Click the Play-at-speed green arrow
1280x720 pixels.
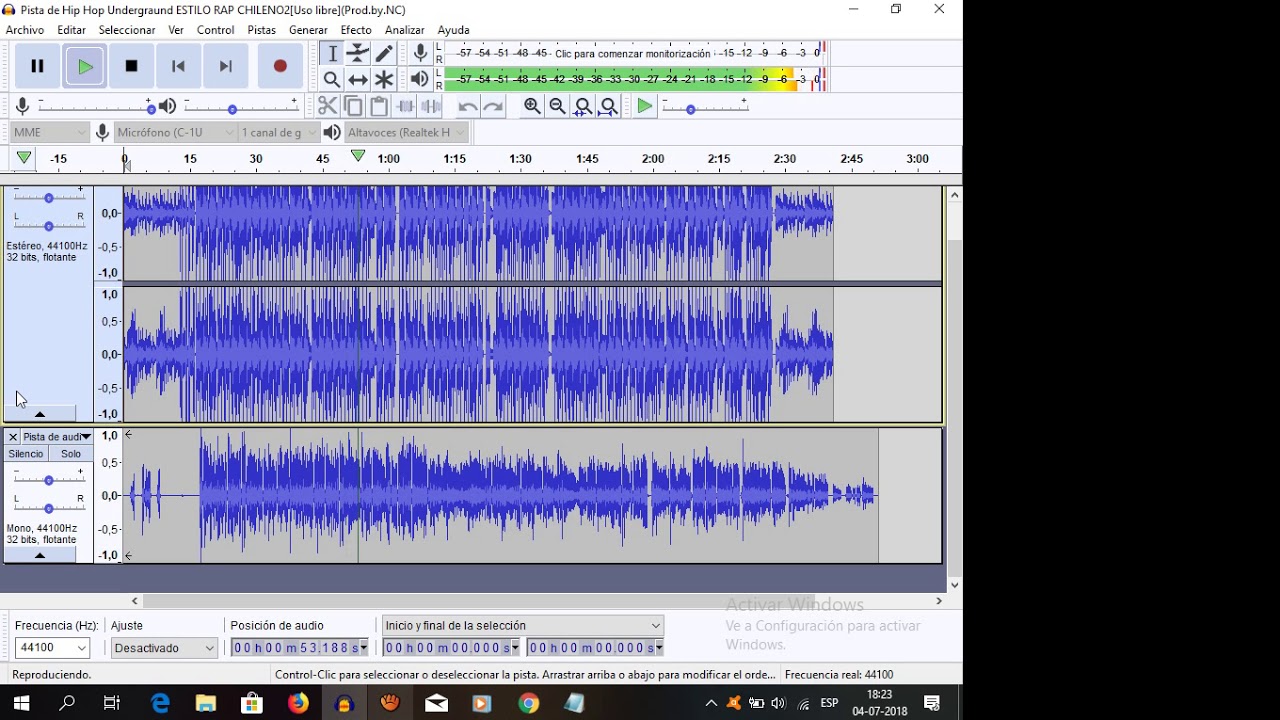click(645, 106)
